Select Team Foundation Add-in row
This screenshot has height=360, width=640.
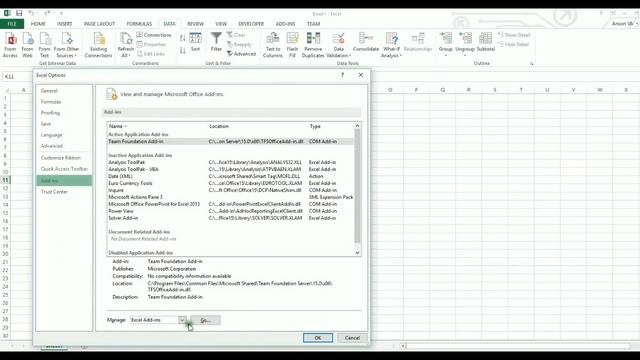pos(231,141)
